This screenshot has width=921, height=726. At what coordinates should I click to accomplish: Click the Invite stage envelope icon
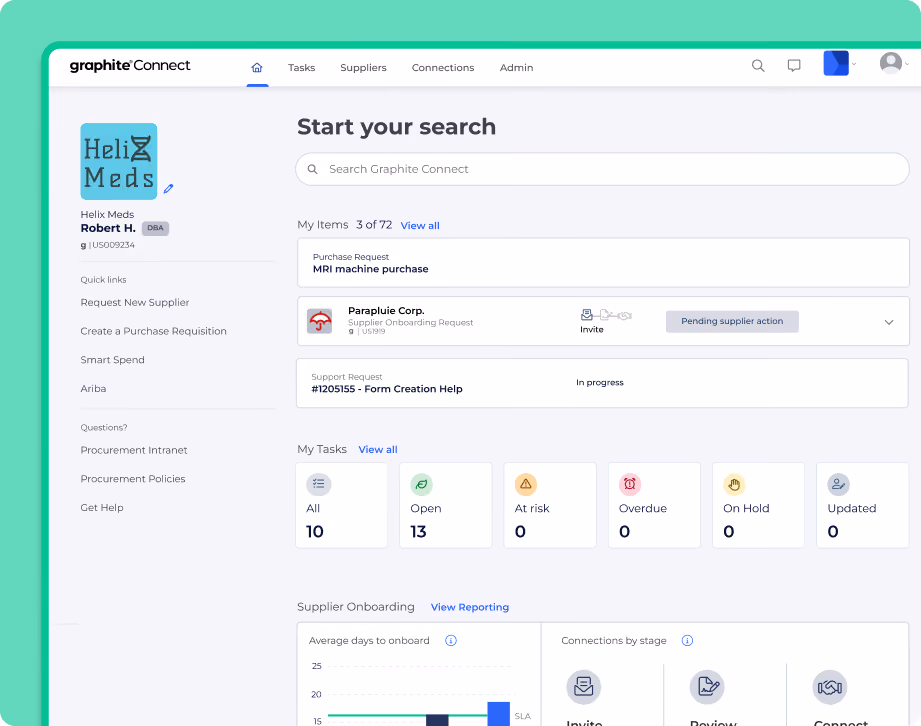[x=583, y=687]
